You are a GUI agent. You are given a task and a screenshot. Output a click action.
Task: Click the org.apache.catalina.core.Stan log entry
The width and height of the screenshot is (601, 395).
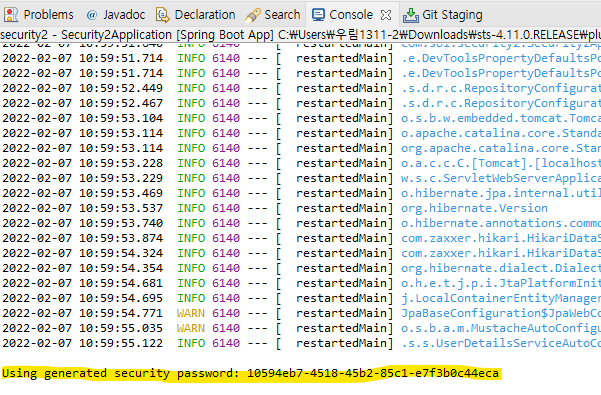tap(300, 148)
